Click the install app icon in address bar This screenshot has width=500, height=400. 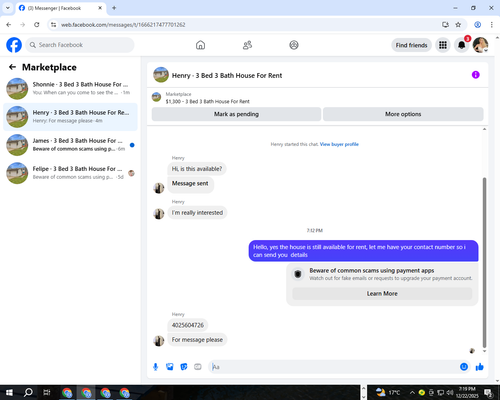(x=445, y=25)
